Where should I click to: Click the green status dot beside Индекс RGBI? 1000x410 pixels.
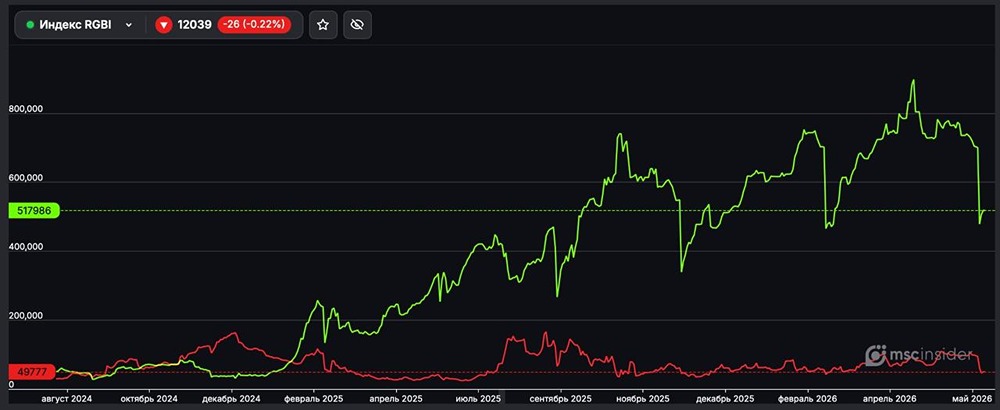tap(30, 25)
